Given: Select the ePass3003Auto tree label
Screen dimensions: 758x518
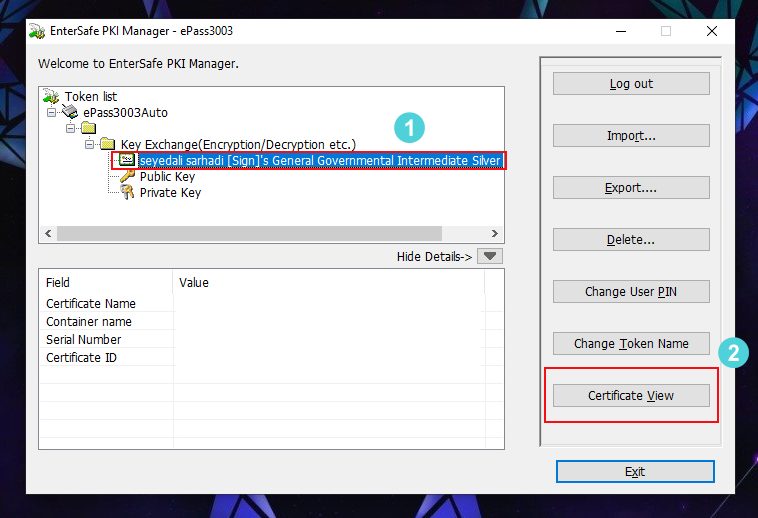Looking at the screenshot, I should [x=125, y=113].
